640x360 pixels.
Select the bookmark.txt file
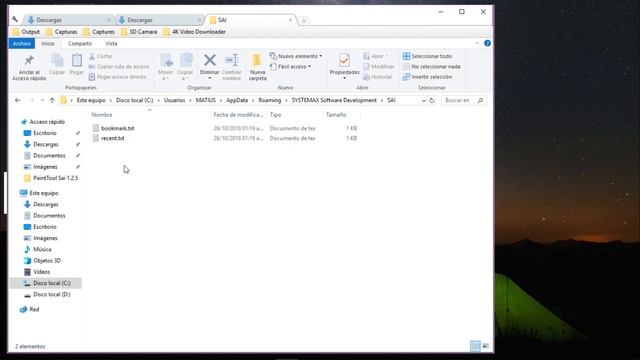118,128
